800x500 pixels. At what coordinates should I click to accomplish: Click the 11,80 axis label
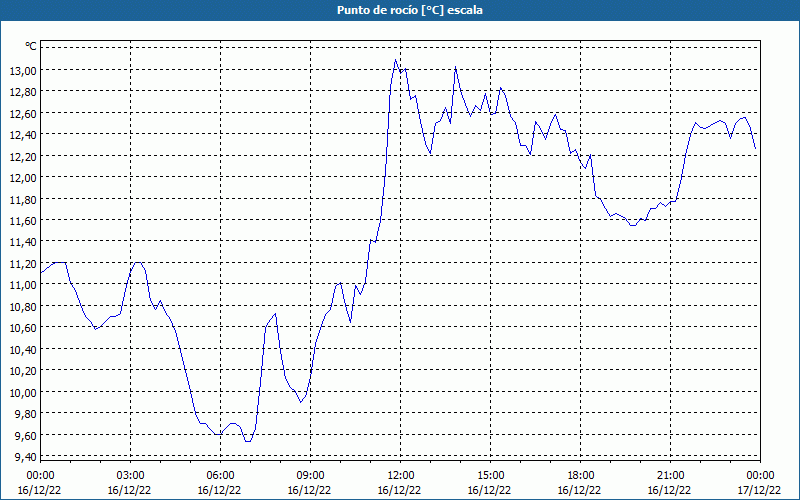(23, 199)
